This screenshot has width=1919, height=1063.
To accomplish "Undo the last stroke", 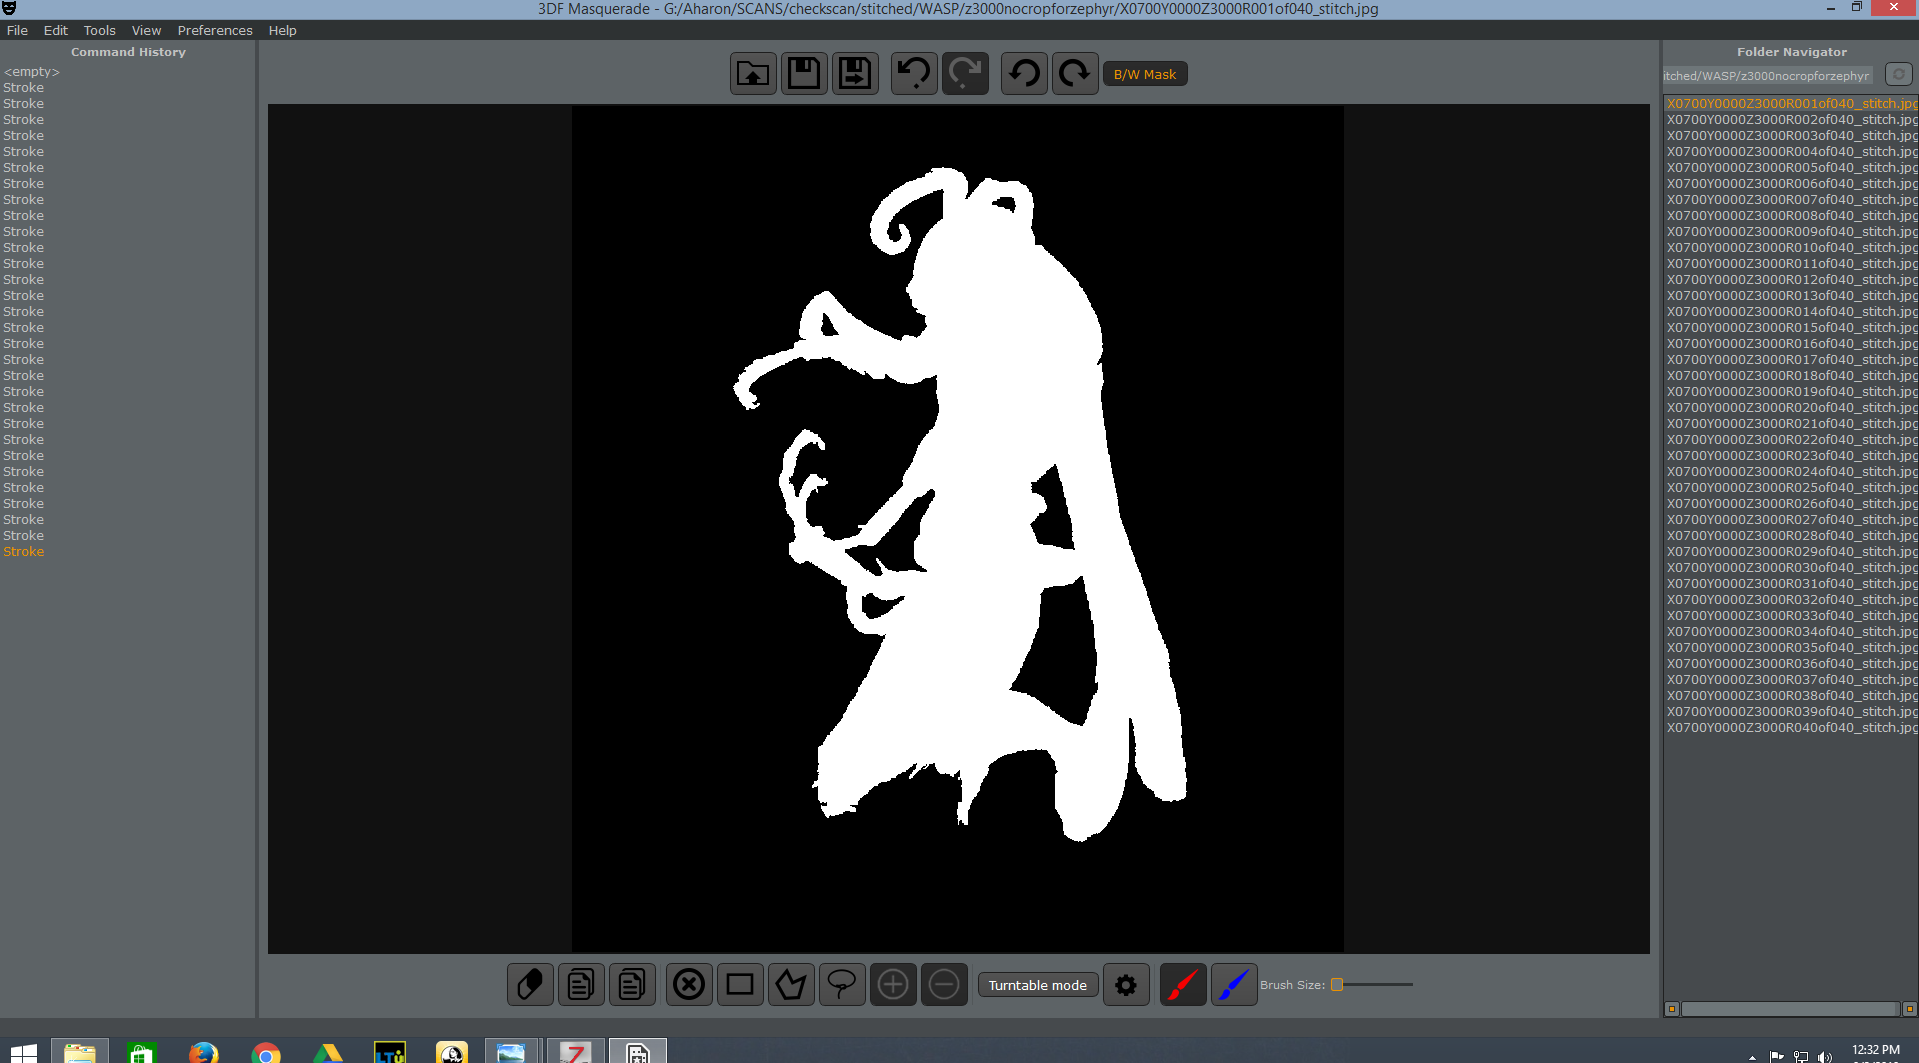I will tap(914, 74).
